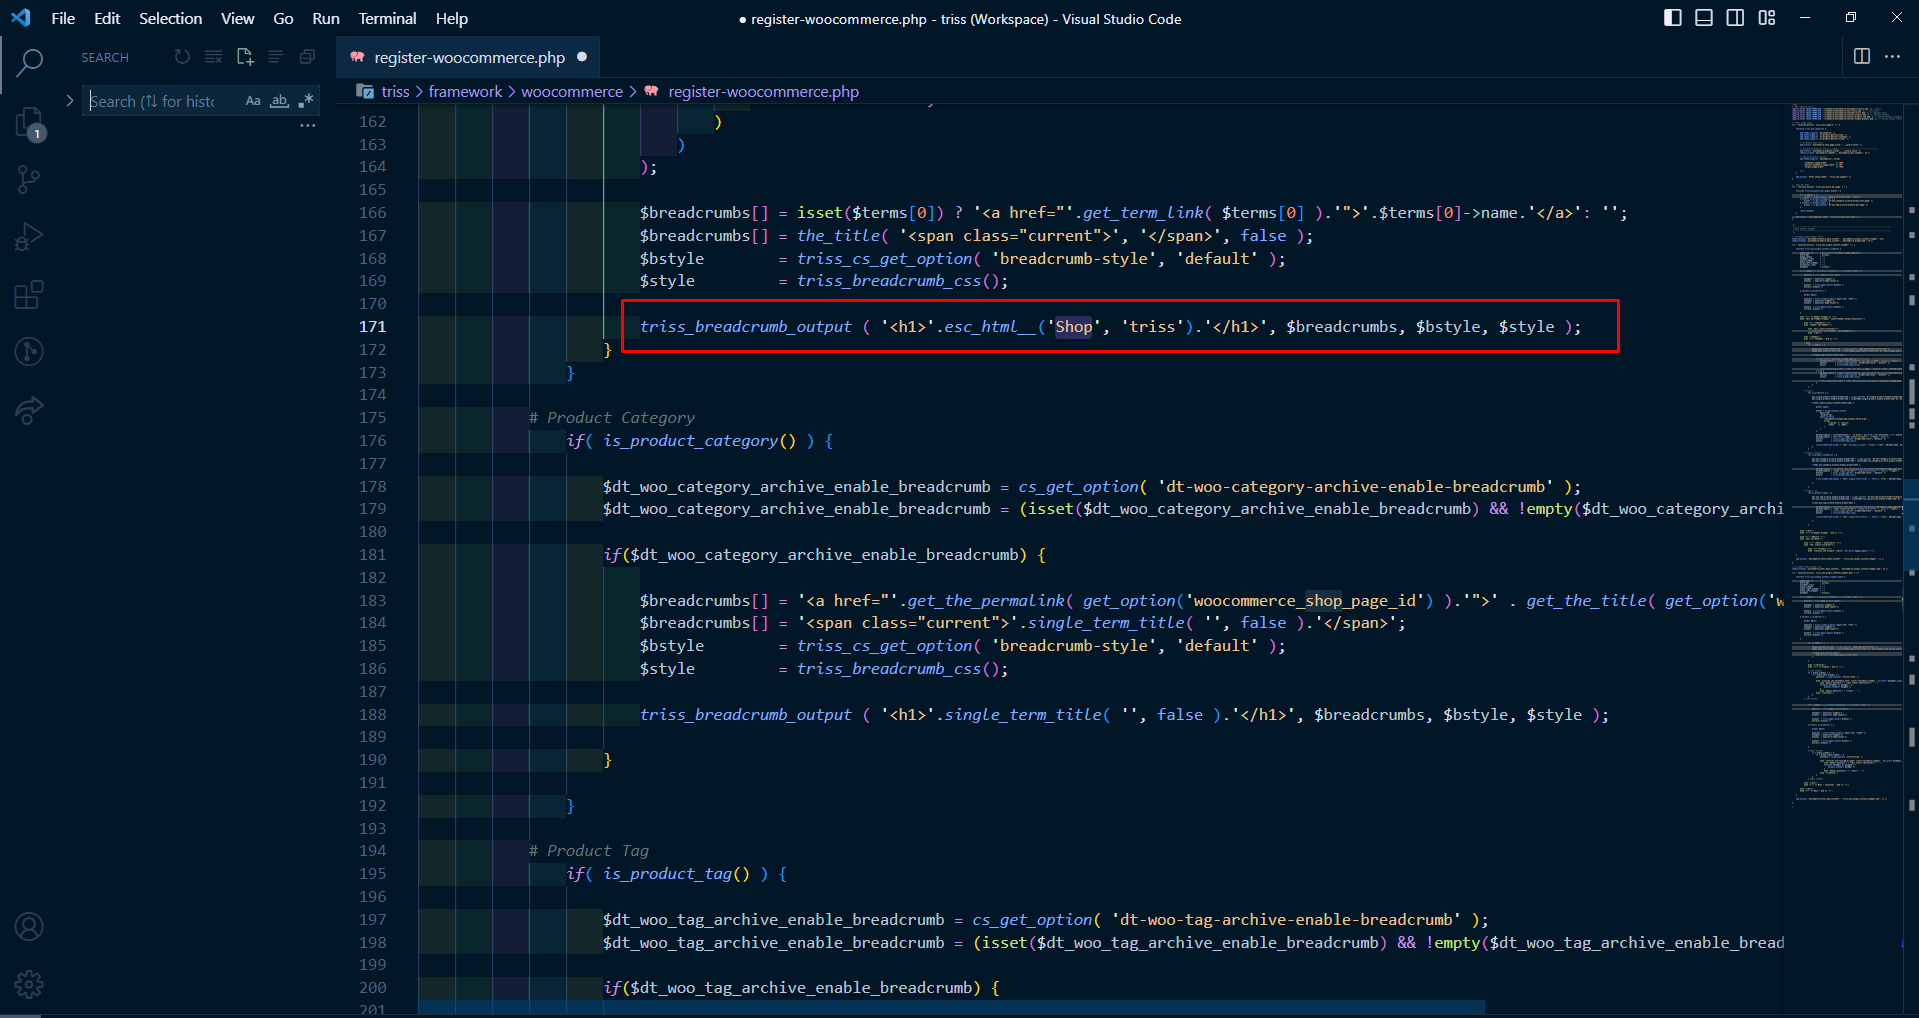Click is_product_category() call
Image resolution: width=1919 pixels, height=1018 pixels.
700,440
